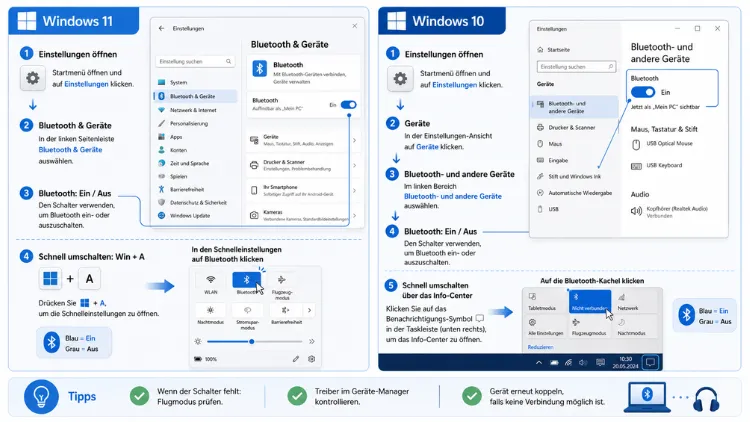
Task: Collapse the Info-Center with Reduzieren
Action: [540, 347]
